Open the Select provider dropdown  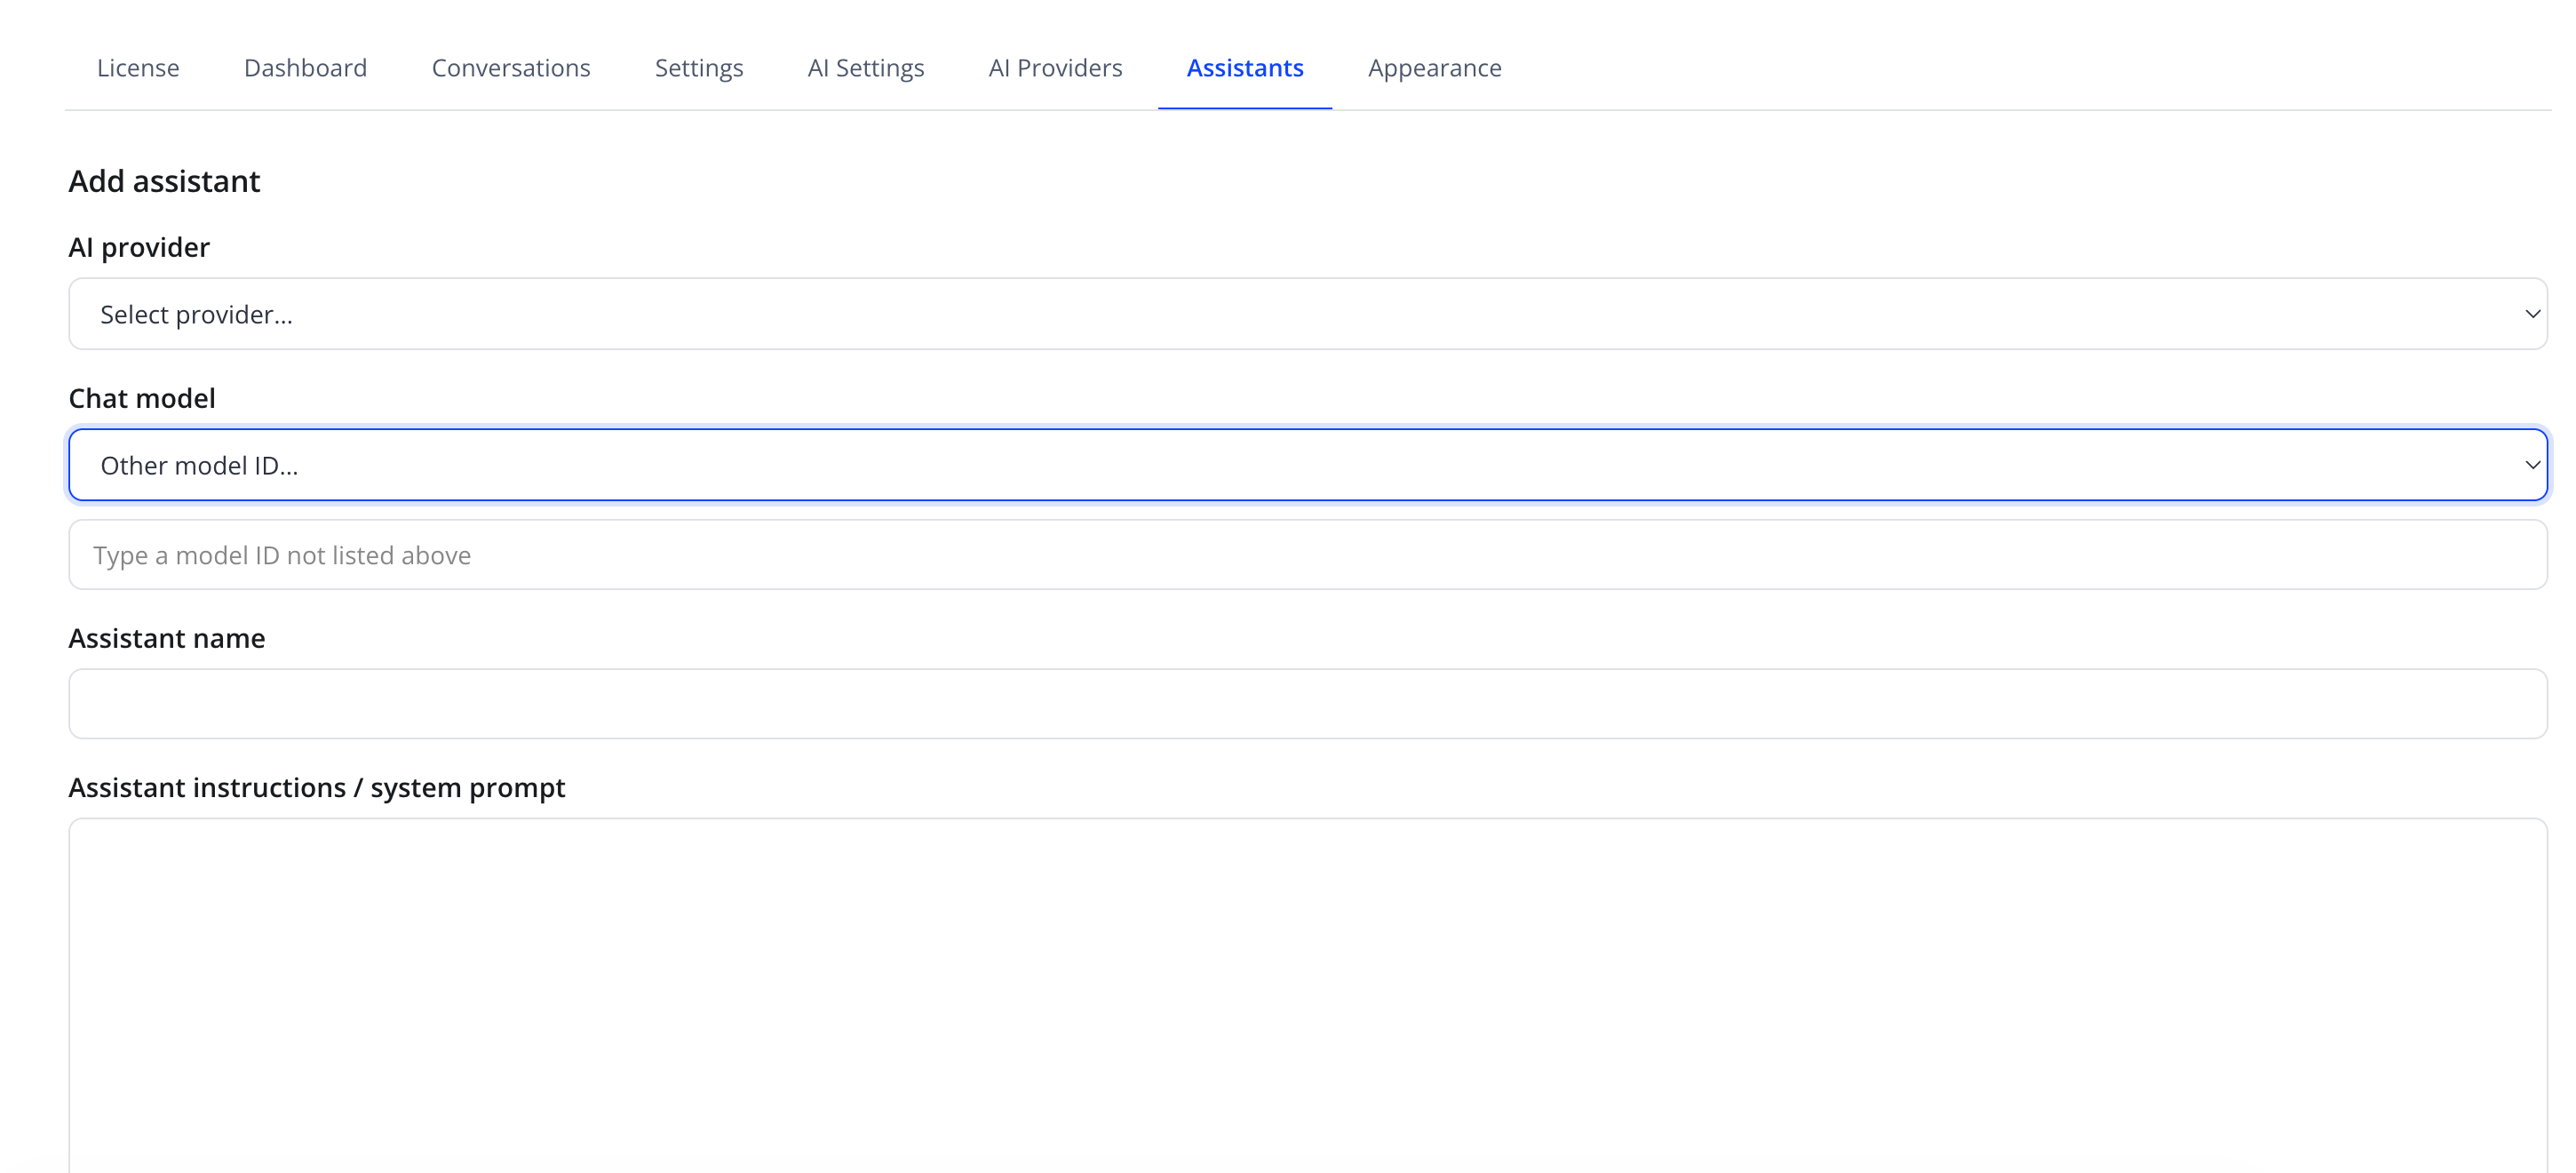point(1307,314)
